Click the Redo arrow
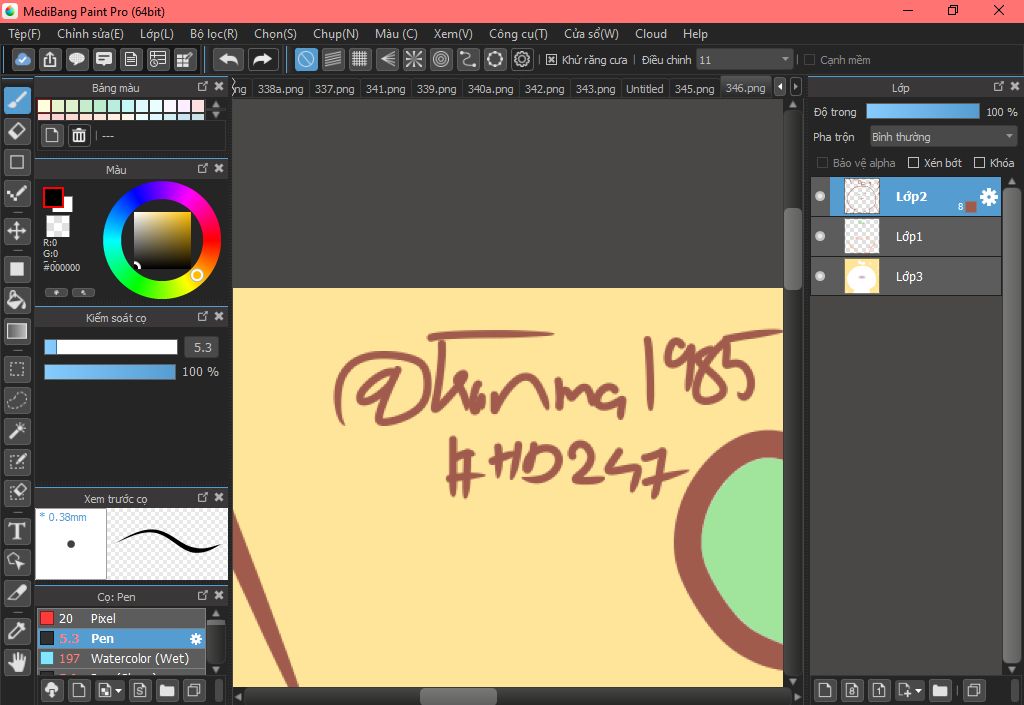This screenshot has height=705, width=1024. [x=263, y=59]
